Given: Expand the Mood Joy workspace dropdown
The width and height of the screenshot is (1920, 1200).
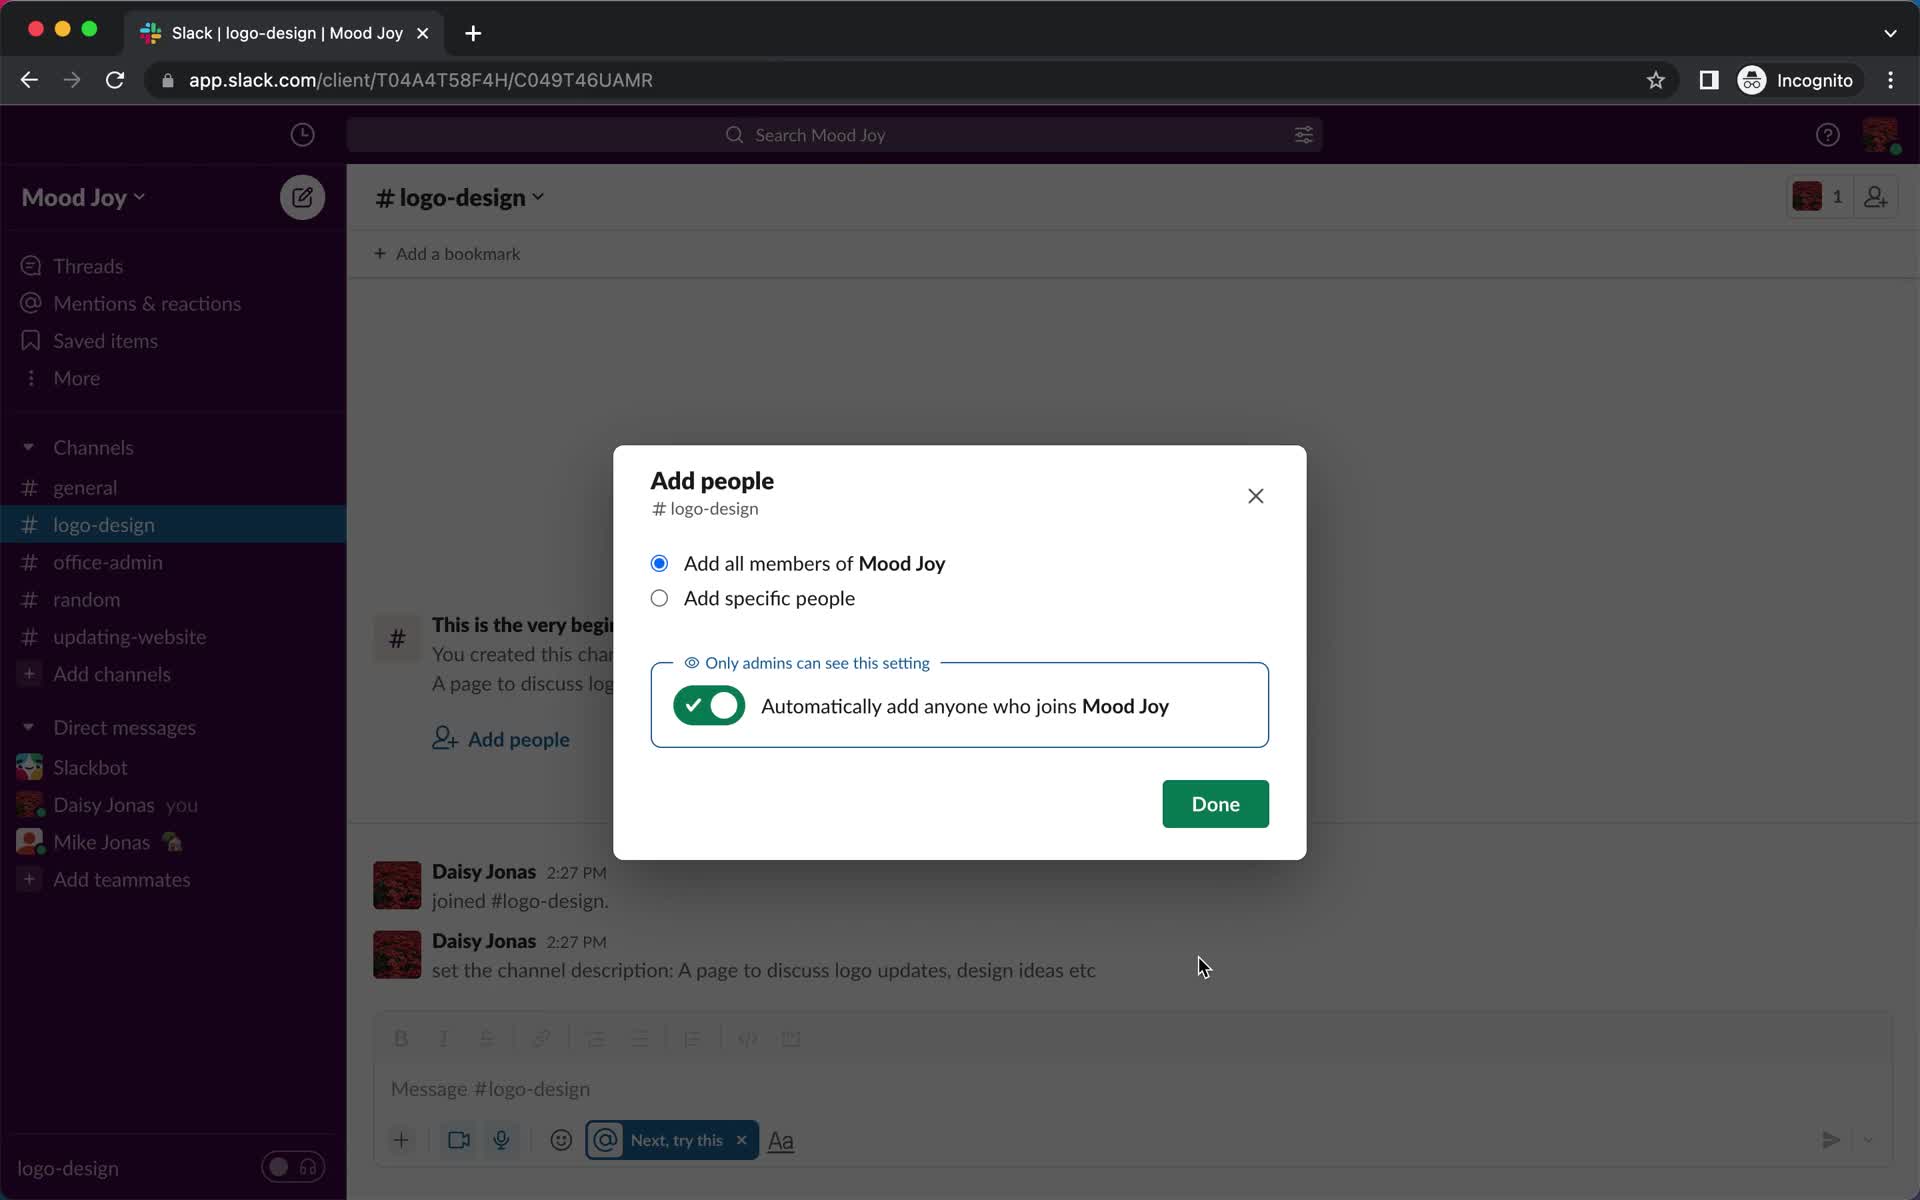Looking at the screenshot, I should (82, 195).
